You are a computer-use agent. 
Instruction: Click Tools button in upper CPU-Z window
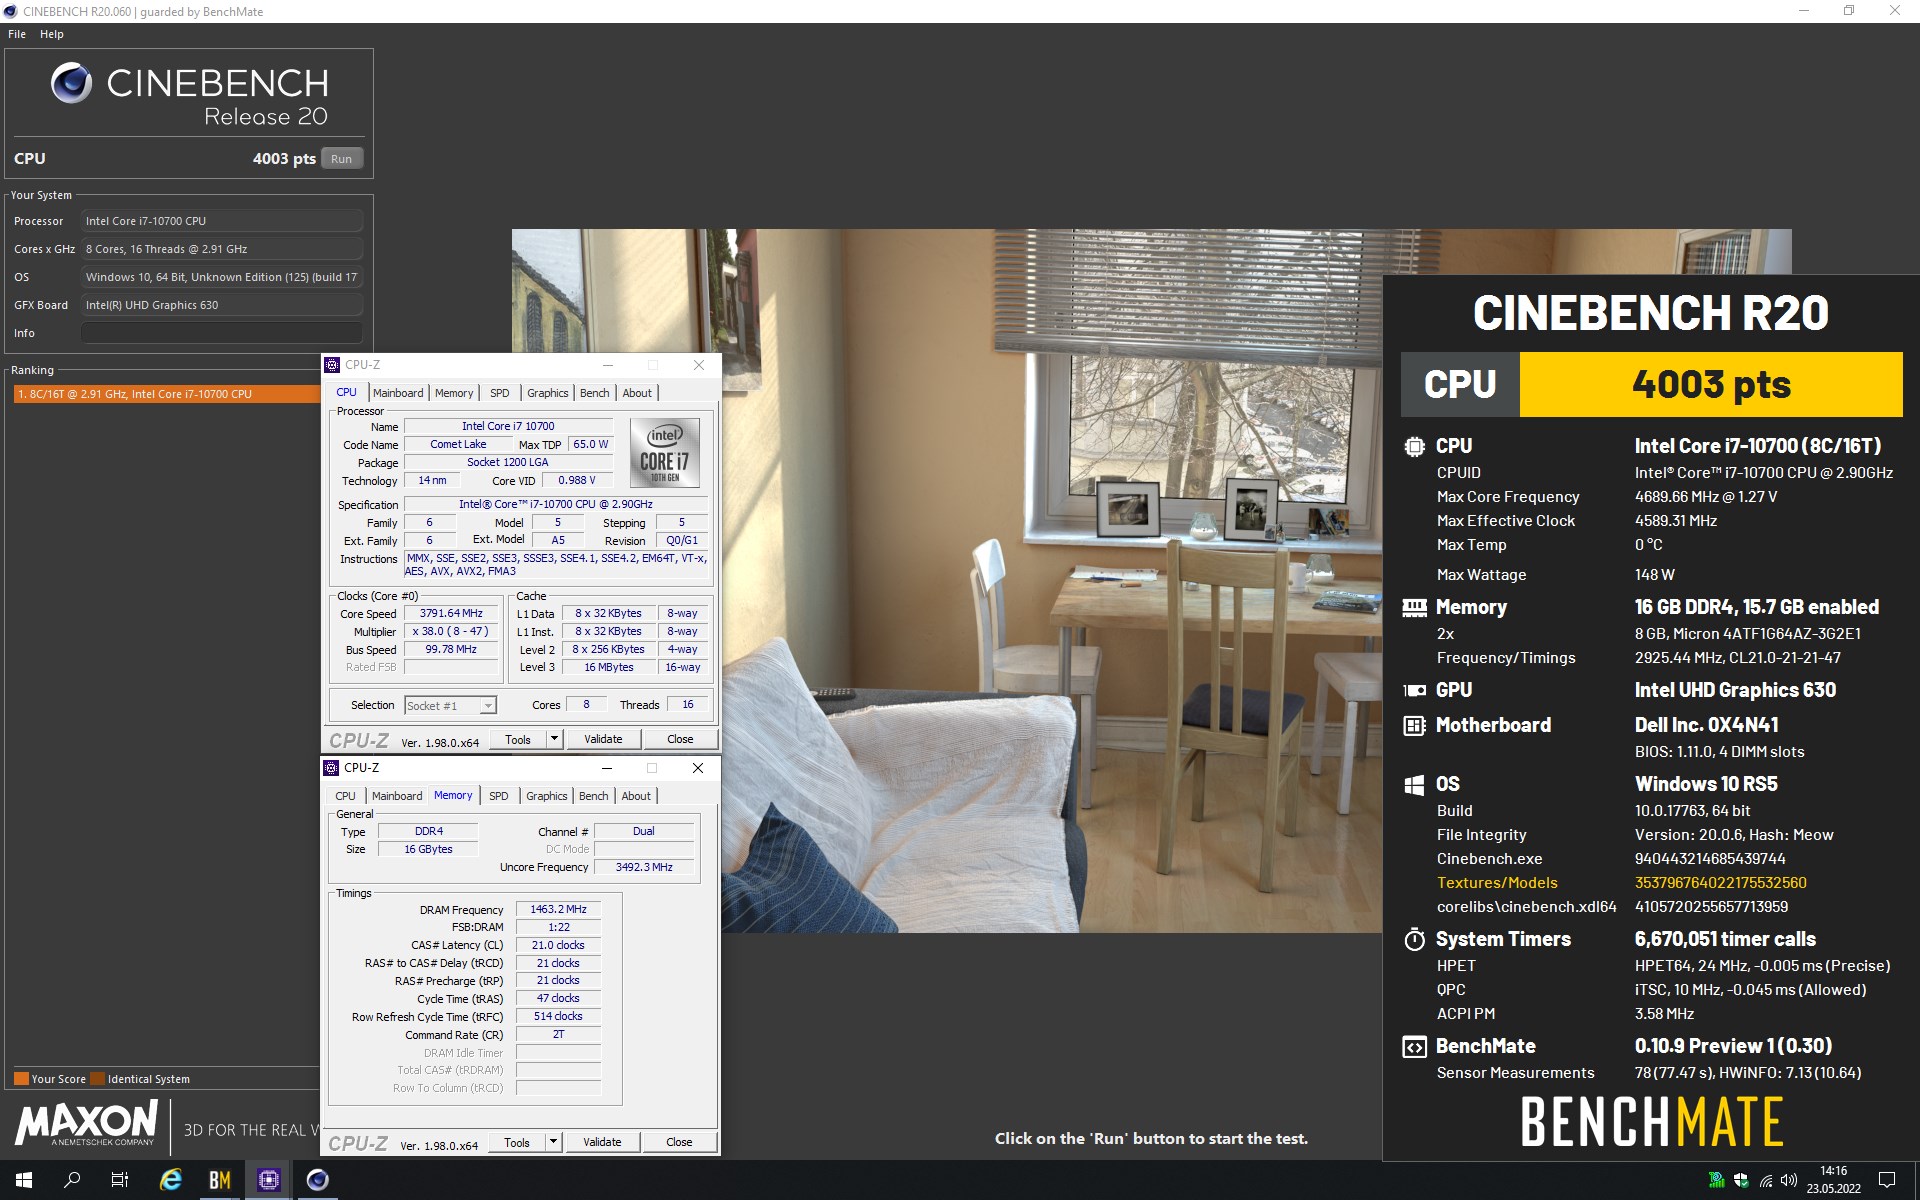coord(518,739)
